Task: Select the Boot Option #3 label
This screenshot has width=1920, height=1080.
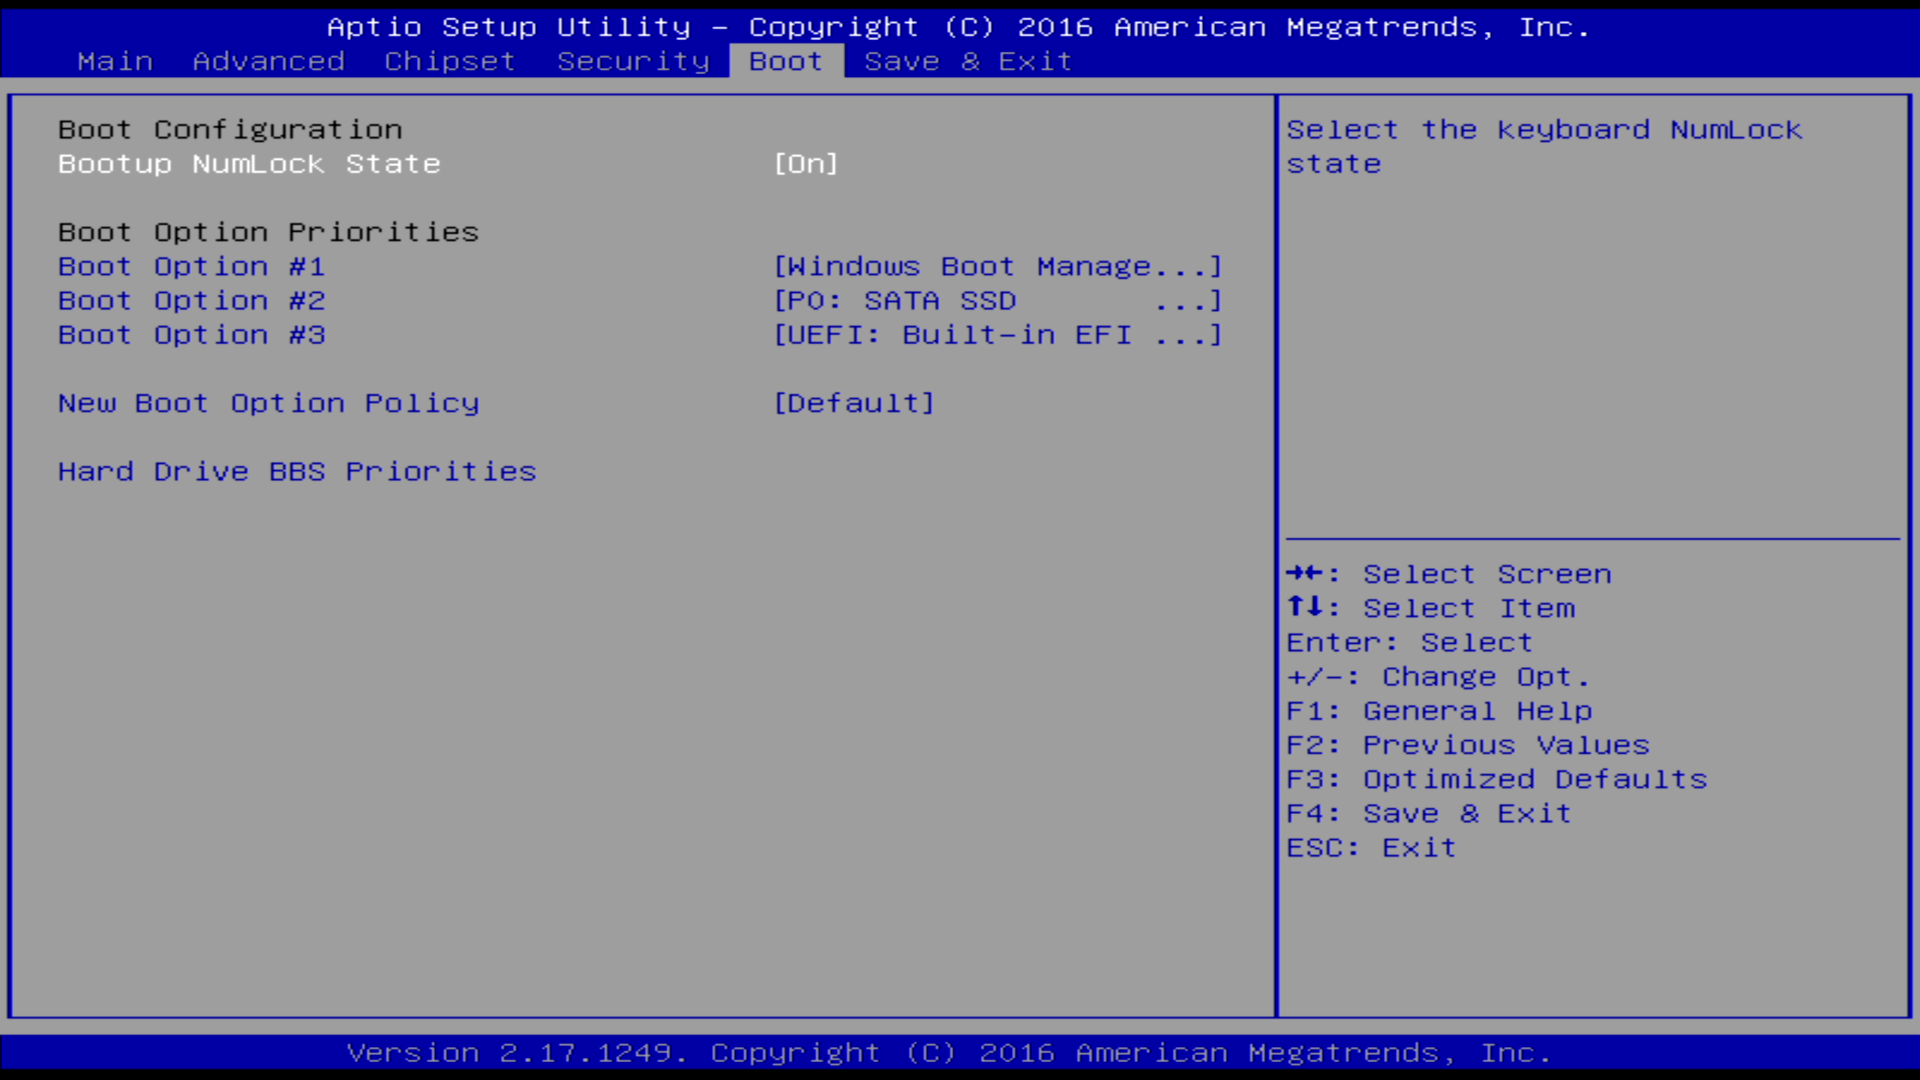Action: 191,335
